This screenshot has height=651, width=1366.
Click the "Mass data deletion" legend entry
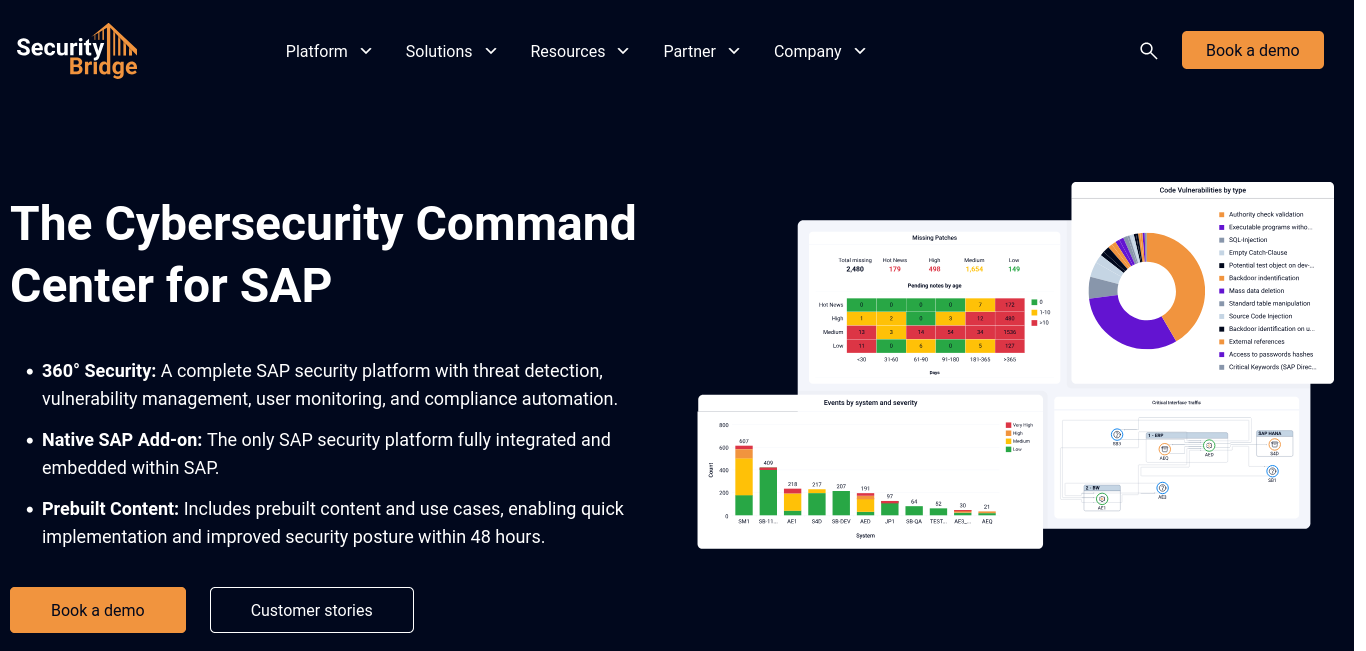click(x=1251, y=291)
